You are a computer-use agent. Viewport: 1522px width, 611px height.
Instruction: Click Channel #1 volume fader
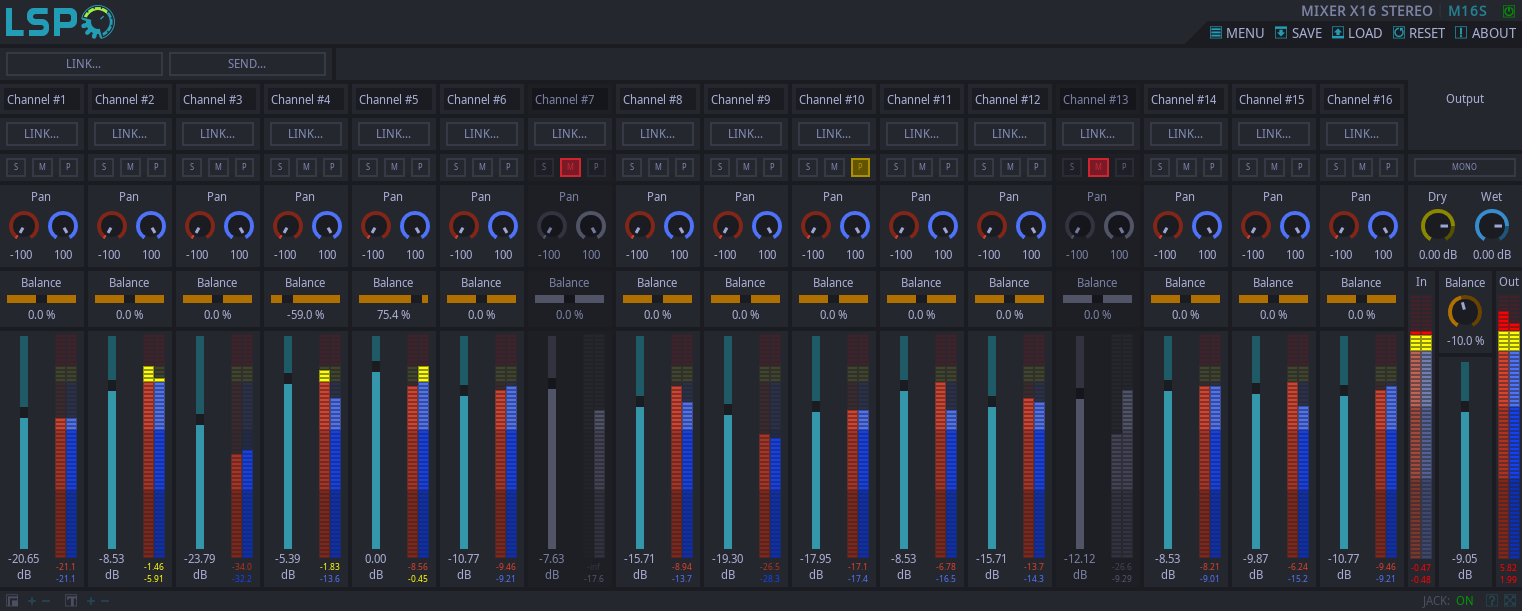click(24, 441)
